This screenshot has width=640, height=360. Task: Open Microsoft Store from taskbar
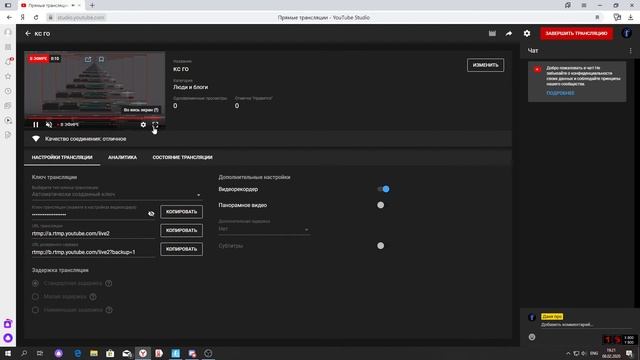(x=110, y=353)
